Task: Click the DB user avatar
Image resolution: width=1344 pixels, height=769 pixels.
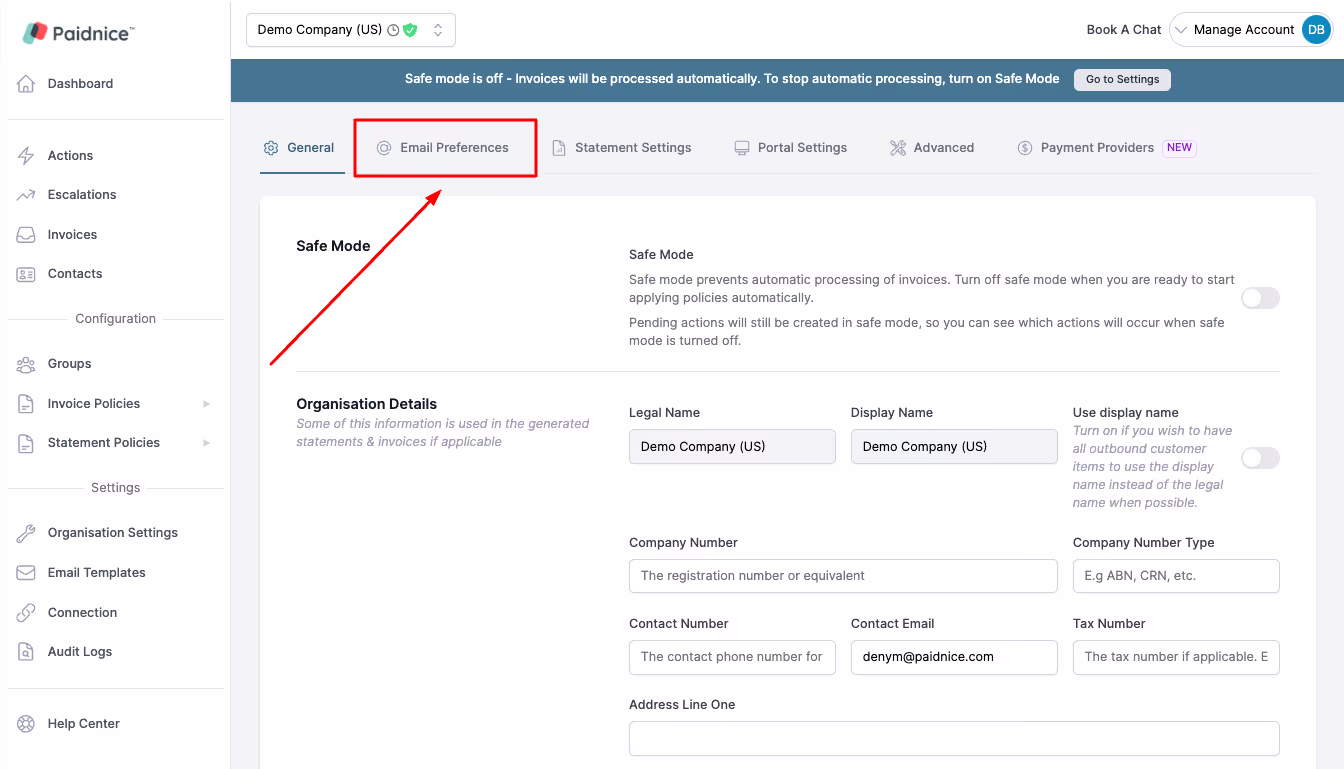Action: (1316, 30)
